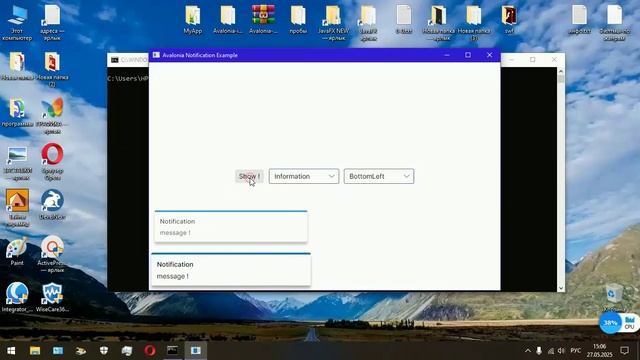Click scroll-down arrow in command prompt window

[x=561, y=288]
